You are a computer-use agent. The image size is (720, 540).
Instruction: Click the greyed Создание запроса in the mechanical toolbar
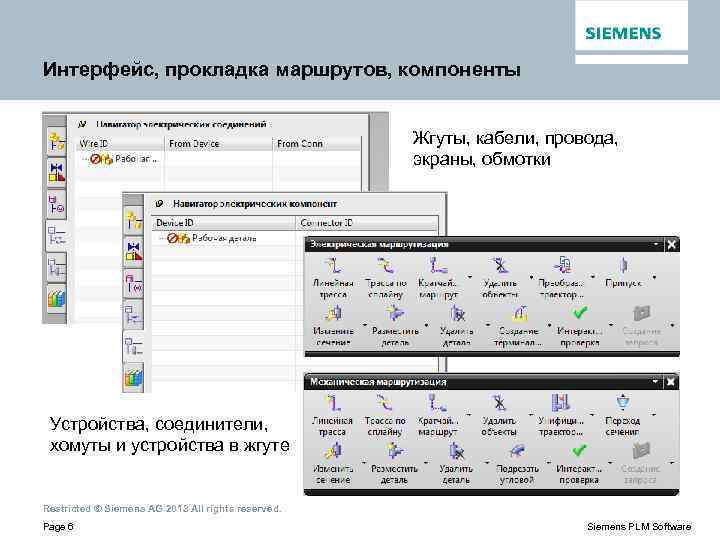click(x=641, y=464)
